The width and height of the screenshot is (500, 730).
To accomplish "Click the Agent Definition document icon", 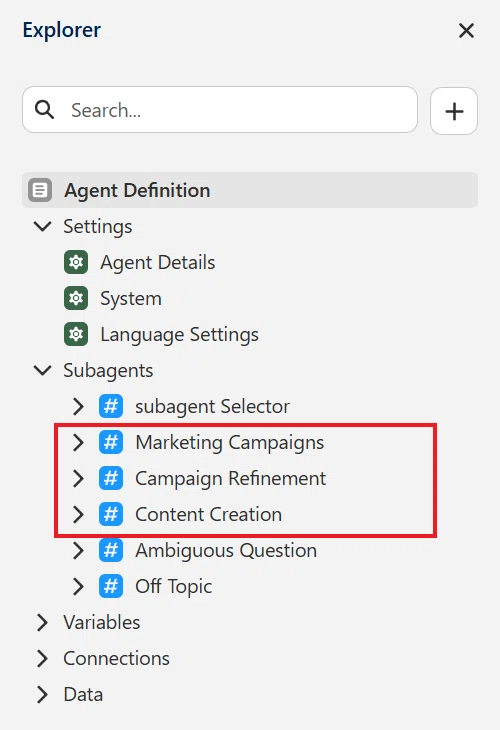I will 40,190.
